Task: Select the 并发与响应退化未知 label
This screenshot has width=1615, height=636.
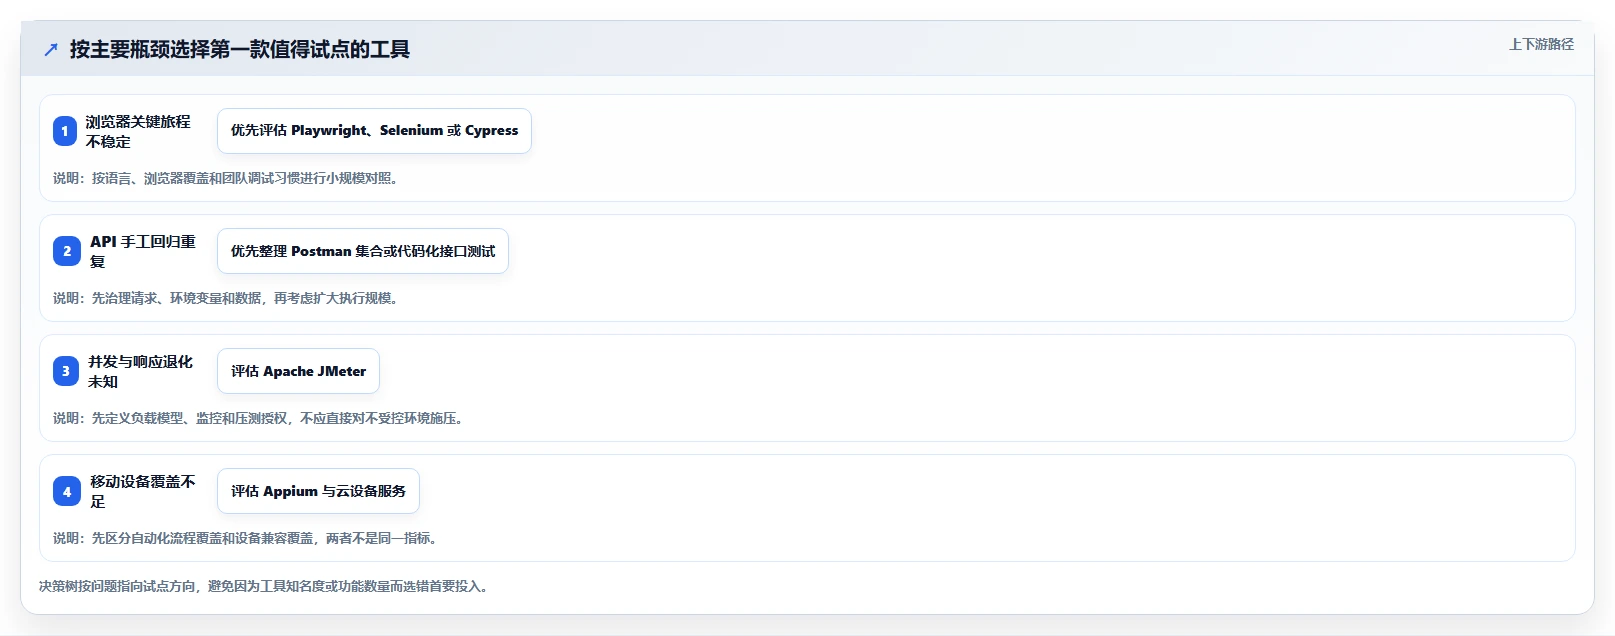Action: [140, 371]
